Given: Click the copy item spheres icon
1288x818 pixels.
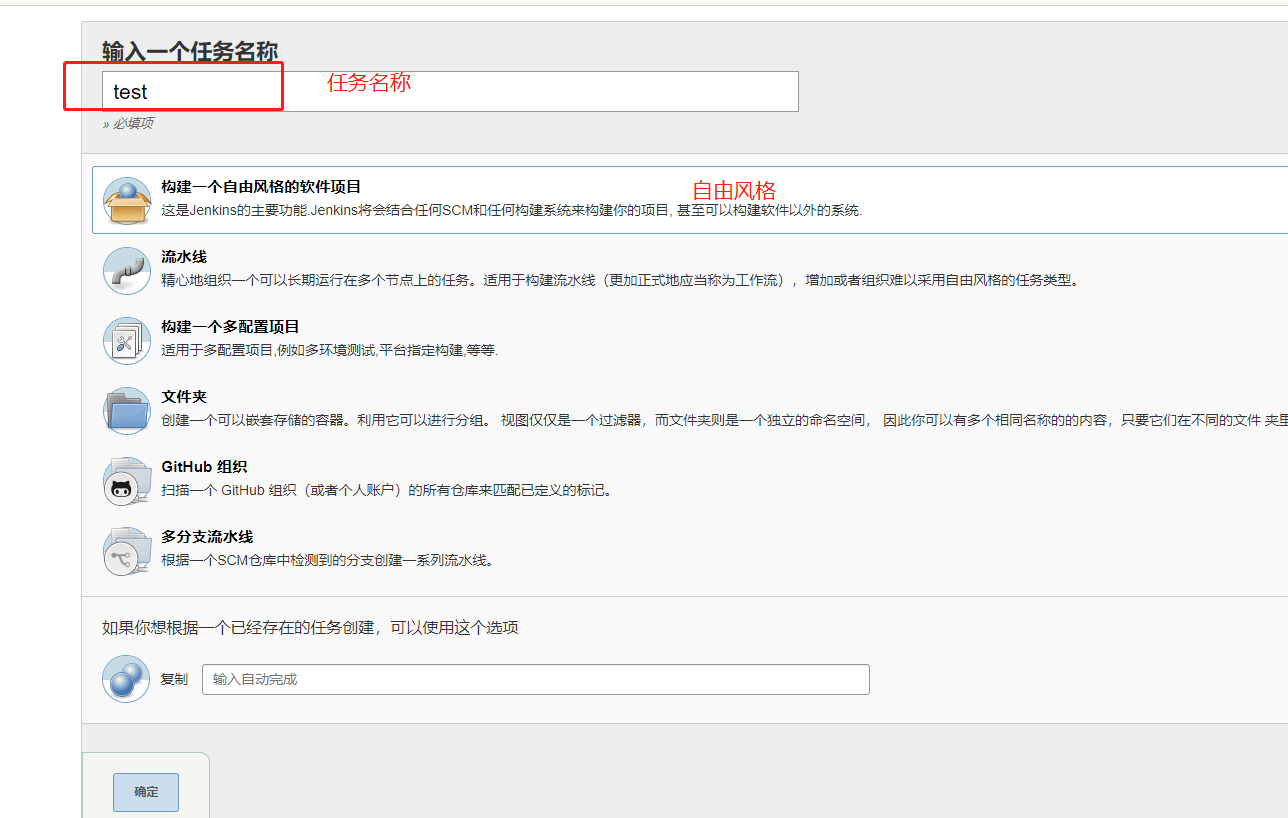Looking at the screenshot, I should (126, 679).
